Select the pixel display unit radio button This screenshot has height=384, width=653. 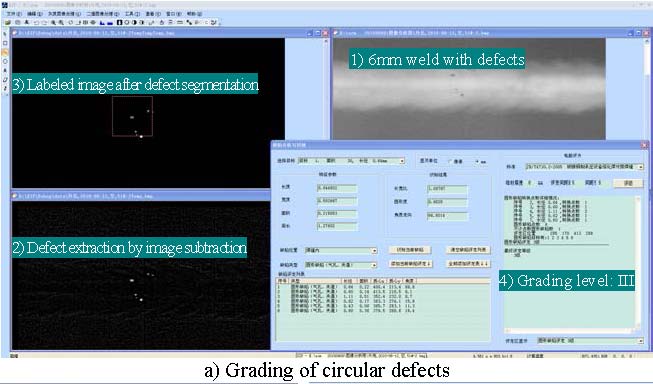click(x=450, y=161)
